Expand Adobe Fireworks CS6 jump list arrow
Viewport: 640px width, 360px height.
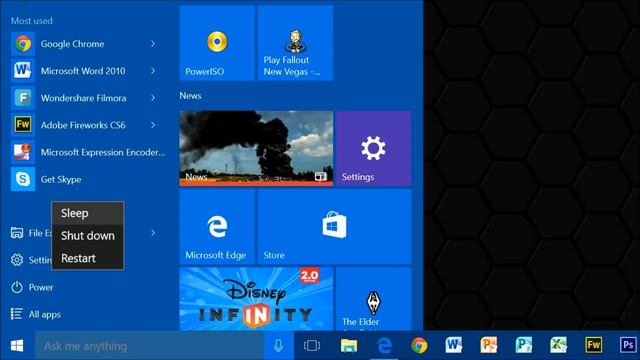click(x=153, y=125)
